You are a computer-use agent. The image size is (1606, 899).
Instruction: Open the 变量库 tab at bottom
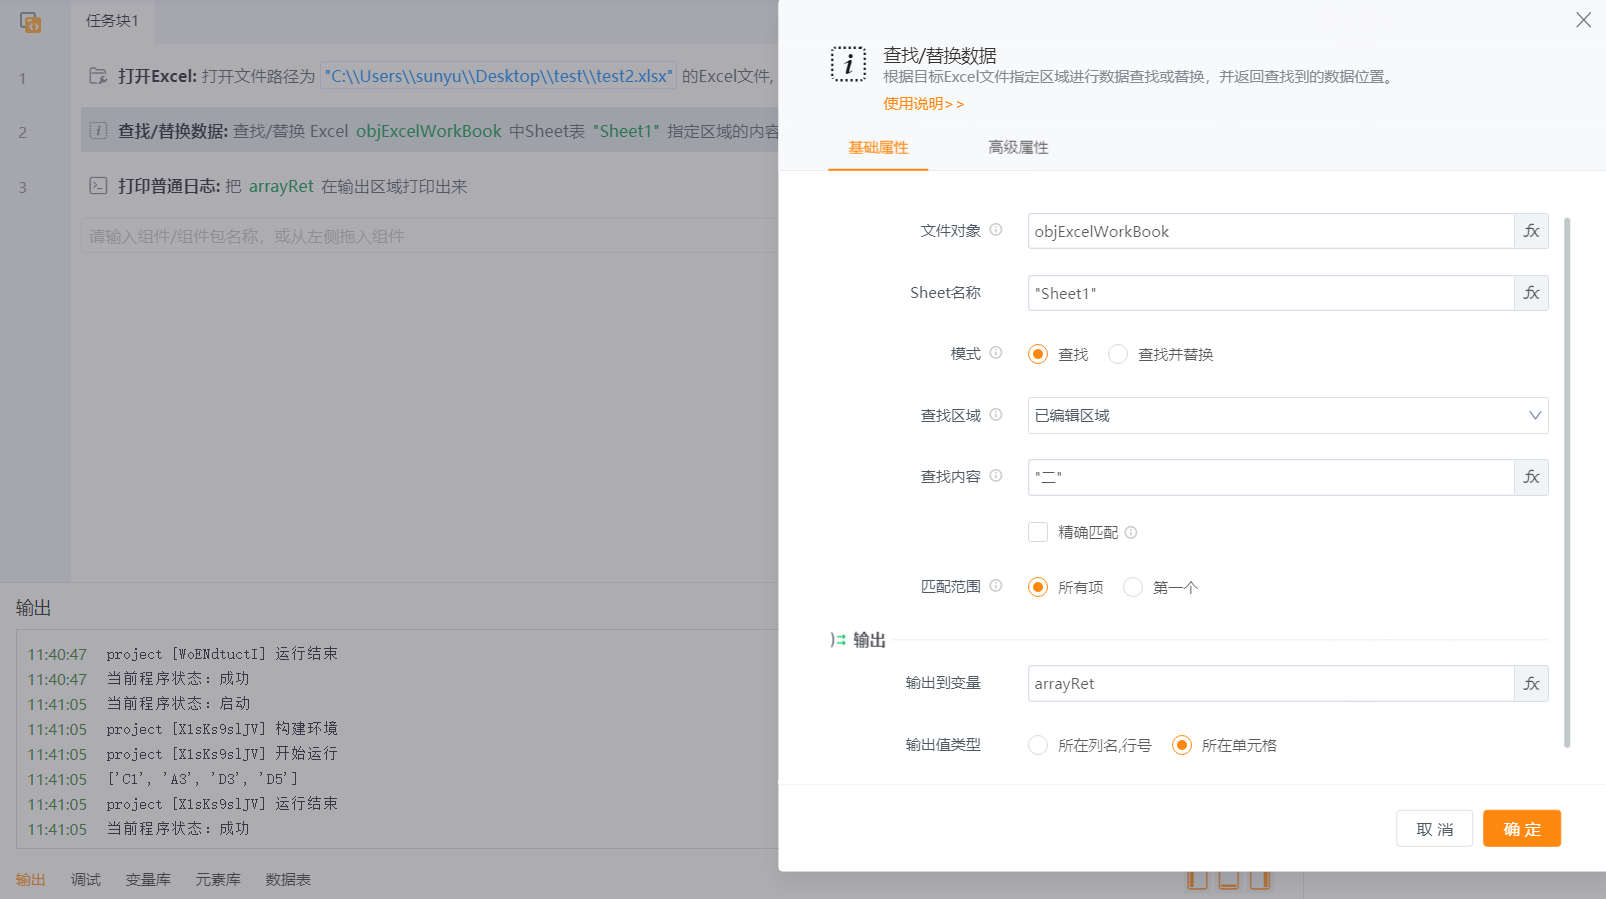(x=148, y=880)
